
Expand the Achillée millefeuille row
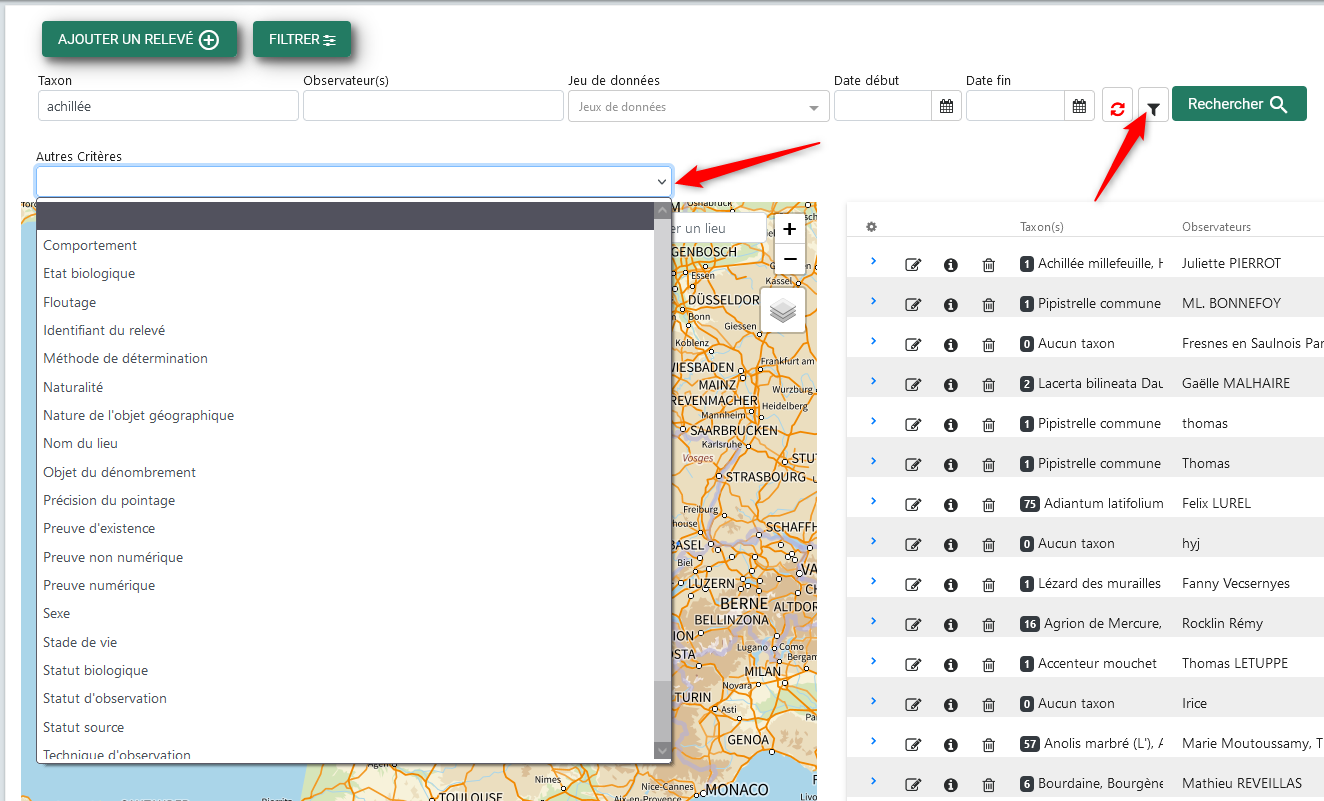(x=873, y=261)
